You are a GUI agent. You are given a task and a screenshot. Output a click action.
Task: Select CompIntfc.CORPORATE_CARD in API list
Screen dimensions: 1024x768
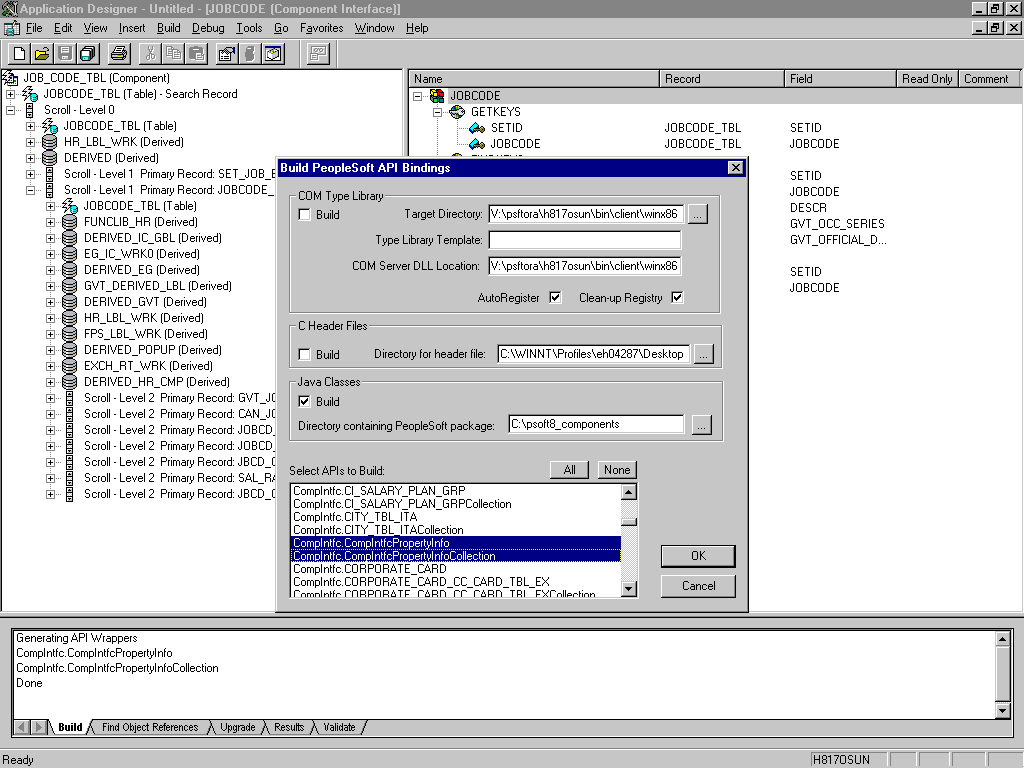pos(456,569)
